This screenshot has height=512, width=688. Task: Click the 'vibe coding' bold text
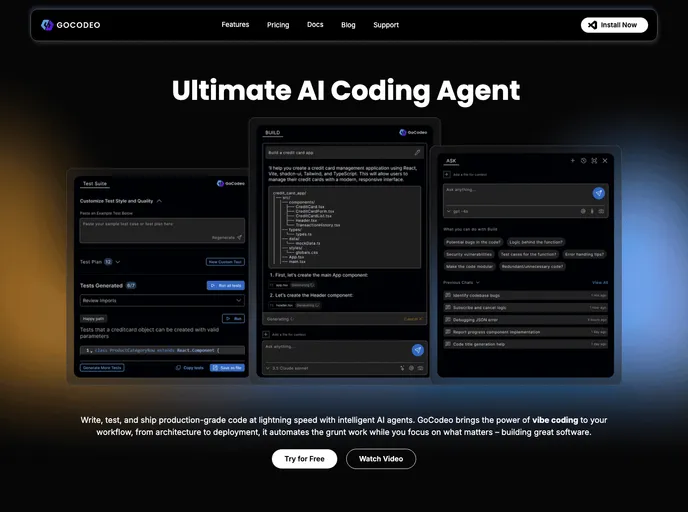click(x=555, y=420)
